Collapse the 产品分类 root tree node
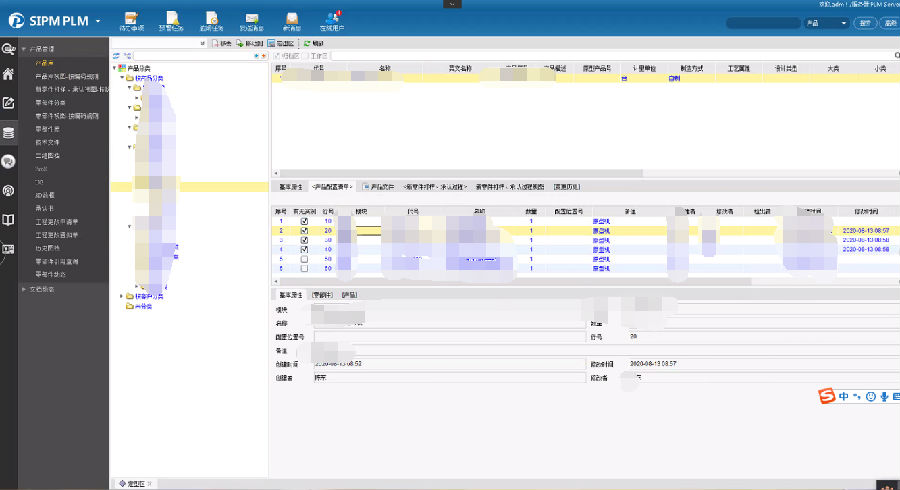 click(x=115, y=68)
